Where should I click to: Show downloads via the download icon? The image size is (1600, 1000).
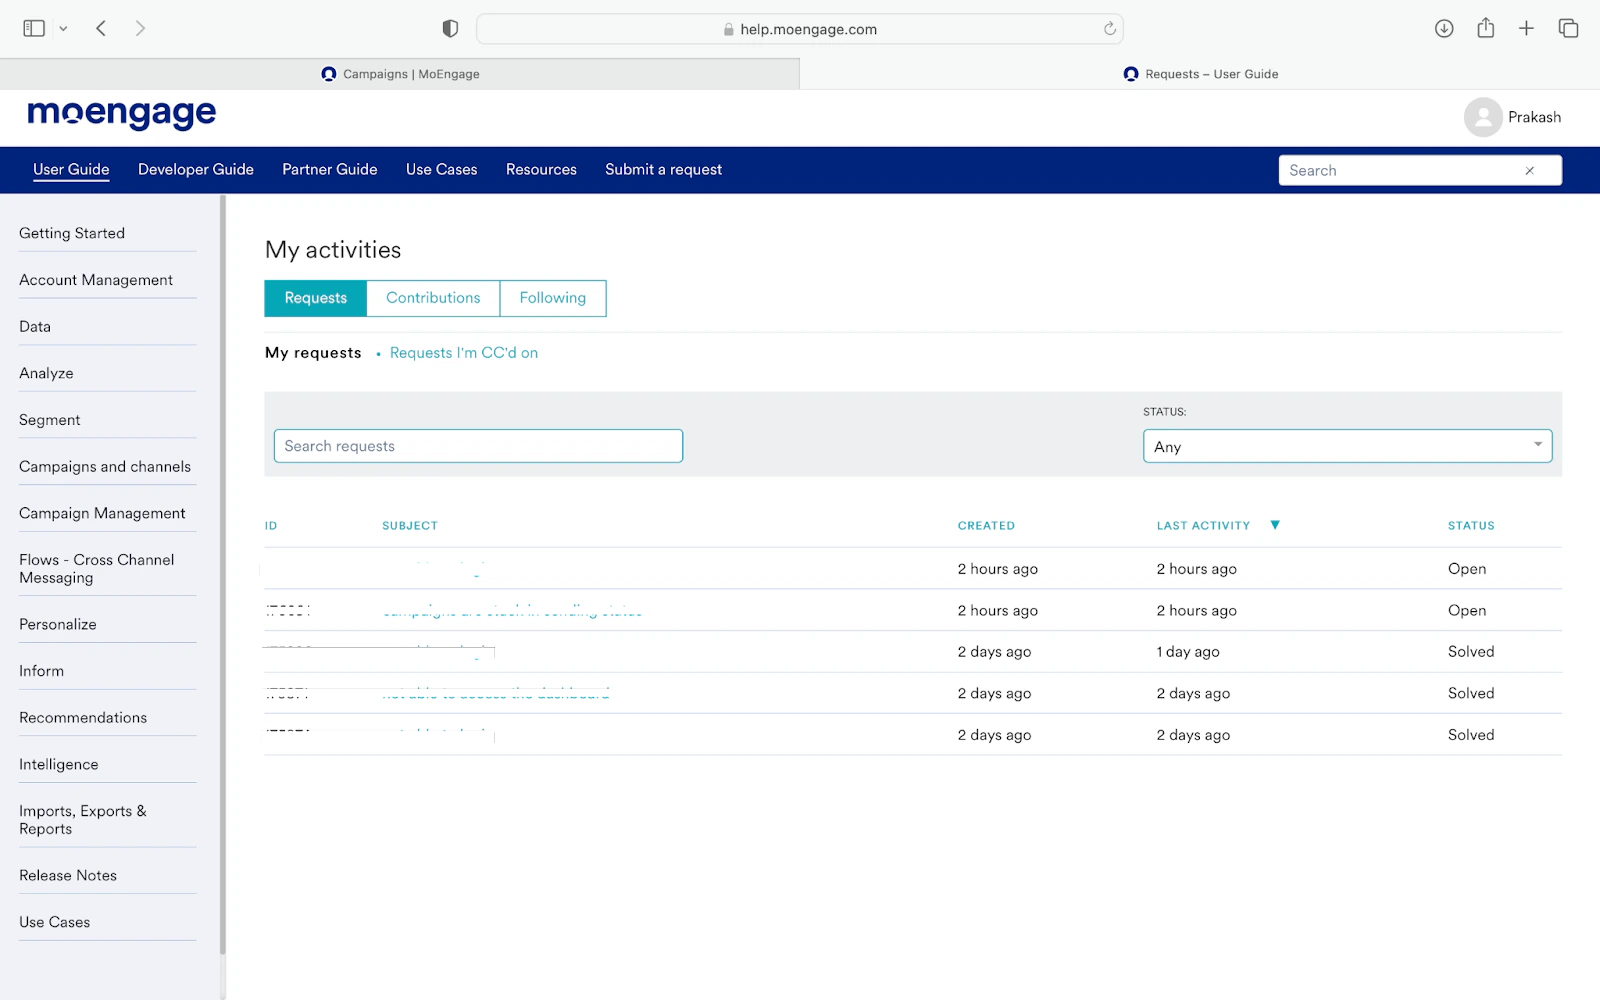[x=1444, y=29]
